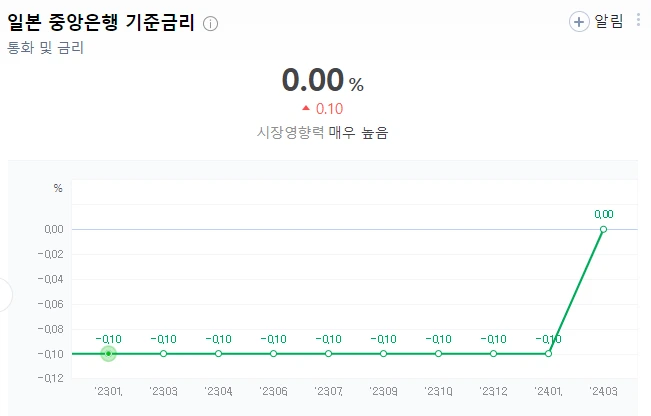
Task: Click the red up-triangle change indicator
Action: click(306, 108)
